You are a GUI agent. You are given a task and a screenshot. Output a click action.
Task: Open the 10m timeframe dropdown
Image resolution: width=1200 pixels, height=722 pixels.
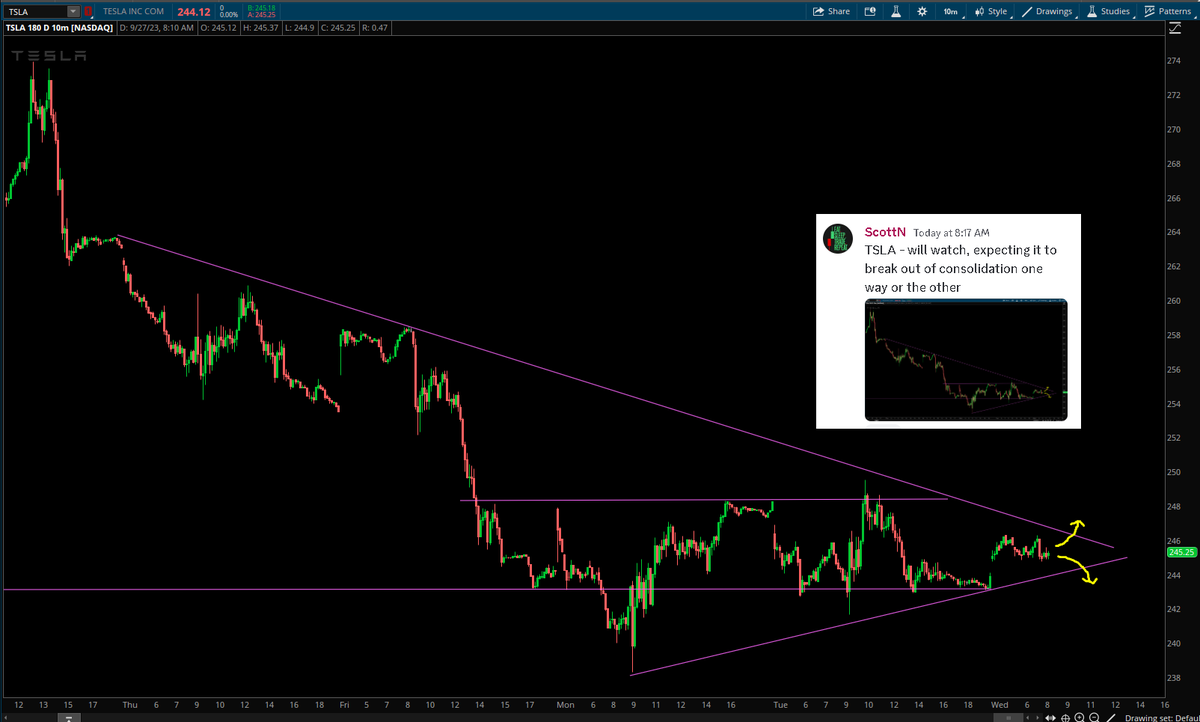pos(951,11)
